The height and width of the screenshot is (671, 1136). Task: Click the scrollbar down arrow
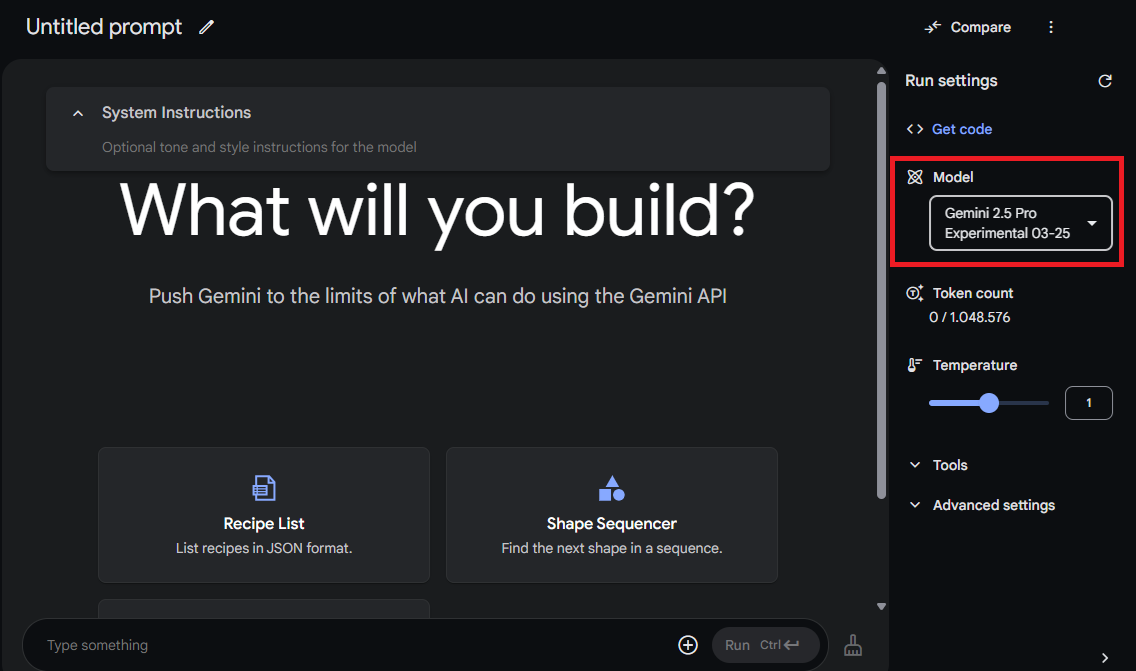tap(881, 607)
